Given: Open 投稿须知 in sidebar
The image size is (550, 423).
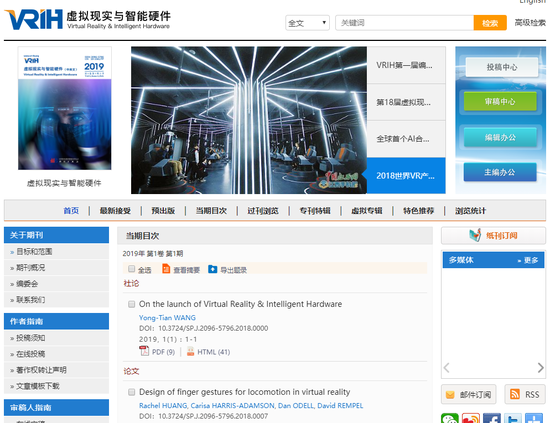Looking at the screenshot, I should pyautogui.click(x=31, y=338).
